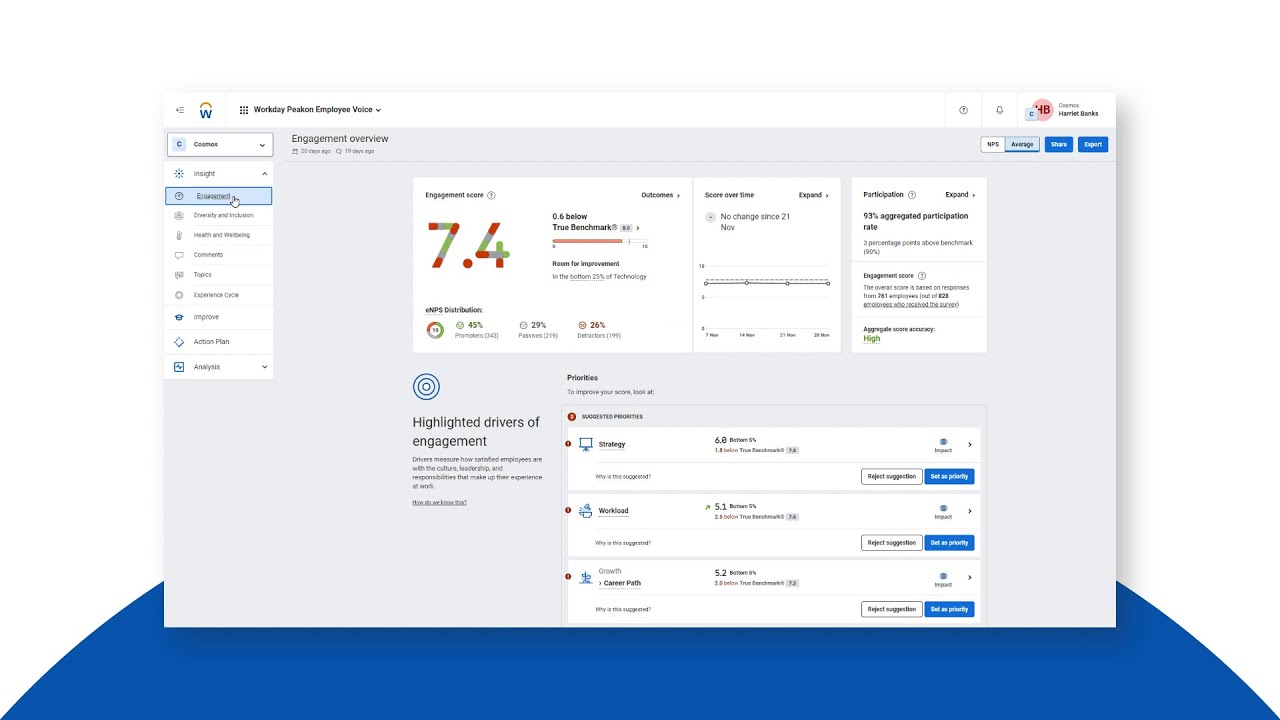Image resolution: width=1280 pixels, height=720 pixels.
Task: Open Workday Peakon Employee Voice dropdown
Action: [x=317, y=110]
